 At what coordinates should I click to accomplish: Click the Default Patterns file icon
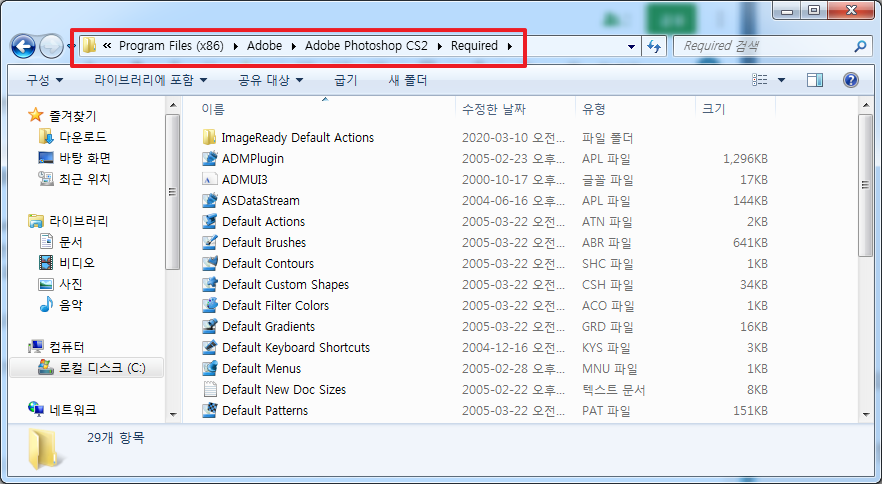(209, 410)
